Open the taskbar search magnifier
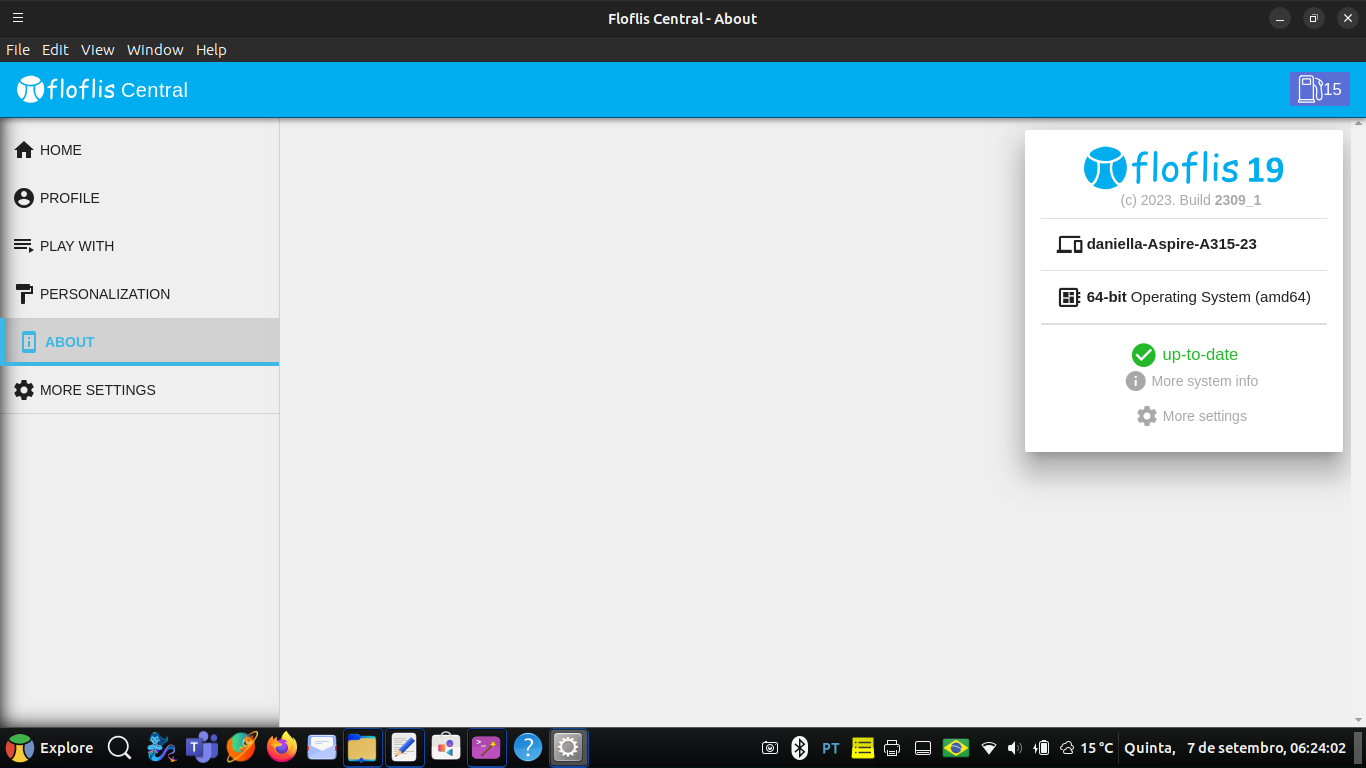 [119, 747]
